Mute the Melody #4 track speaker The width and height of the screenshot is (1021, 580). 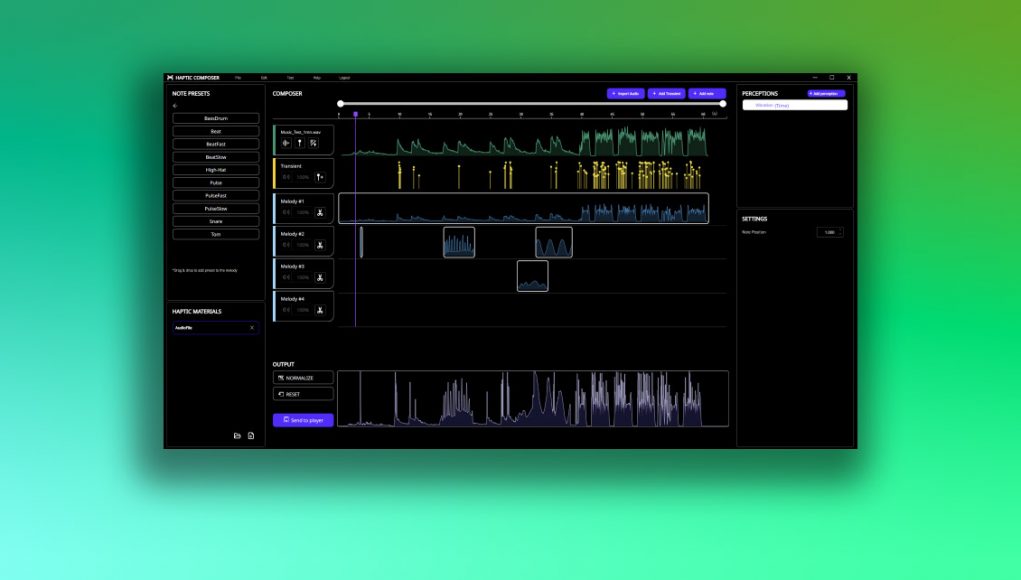click(286, 311)
